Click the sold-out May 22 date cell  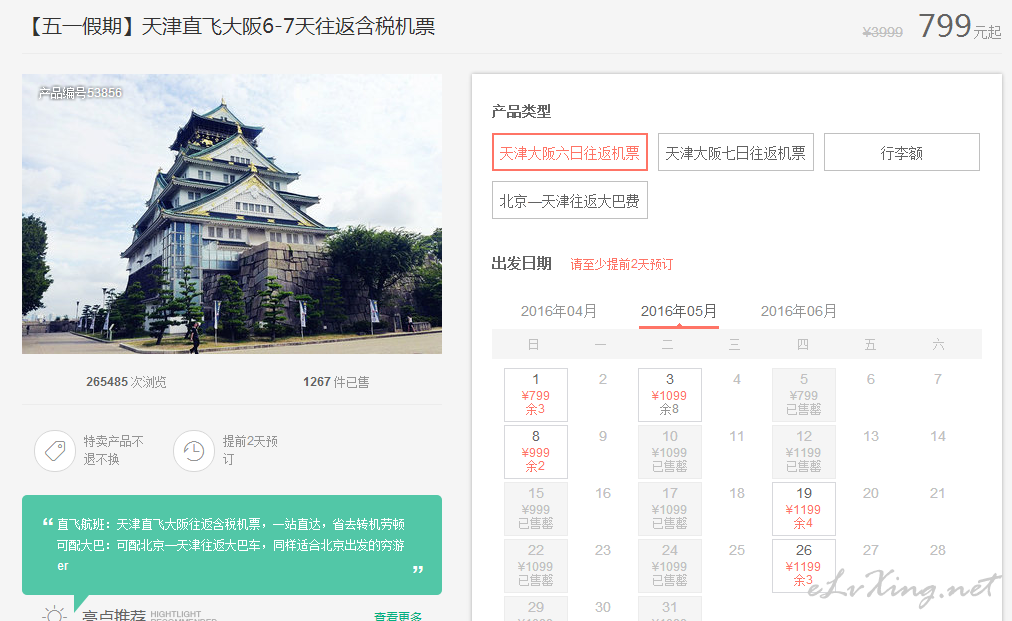[536, 565]
